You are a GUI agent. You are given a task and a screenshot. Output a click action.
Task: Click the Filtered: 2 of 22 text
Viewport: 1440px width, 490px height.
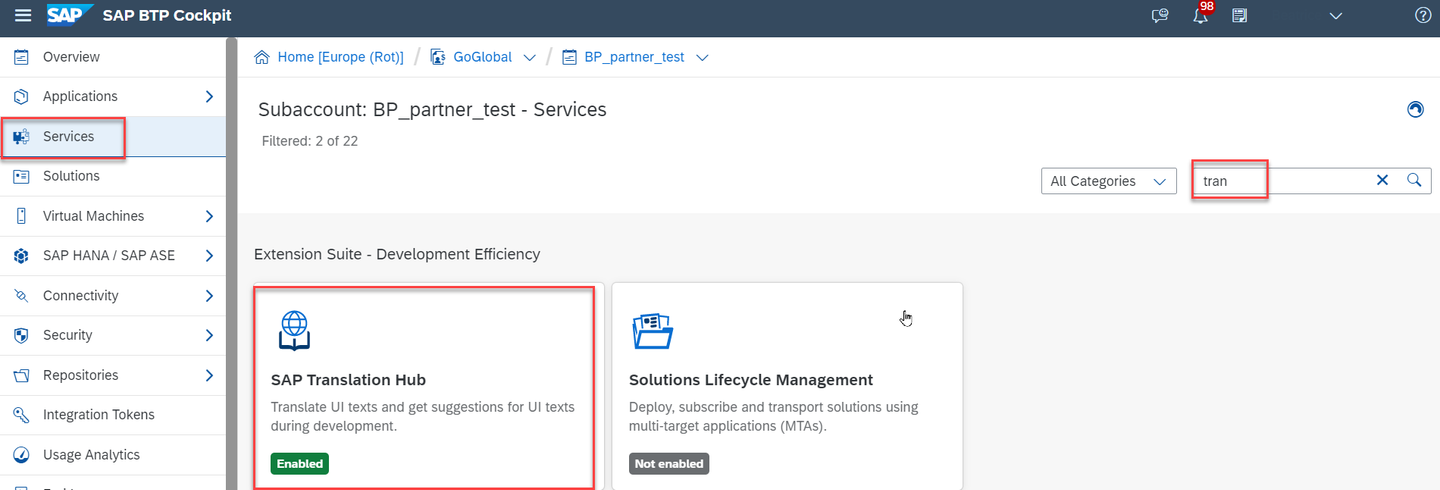point(309,141)
